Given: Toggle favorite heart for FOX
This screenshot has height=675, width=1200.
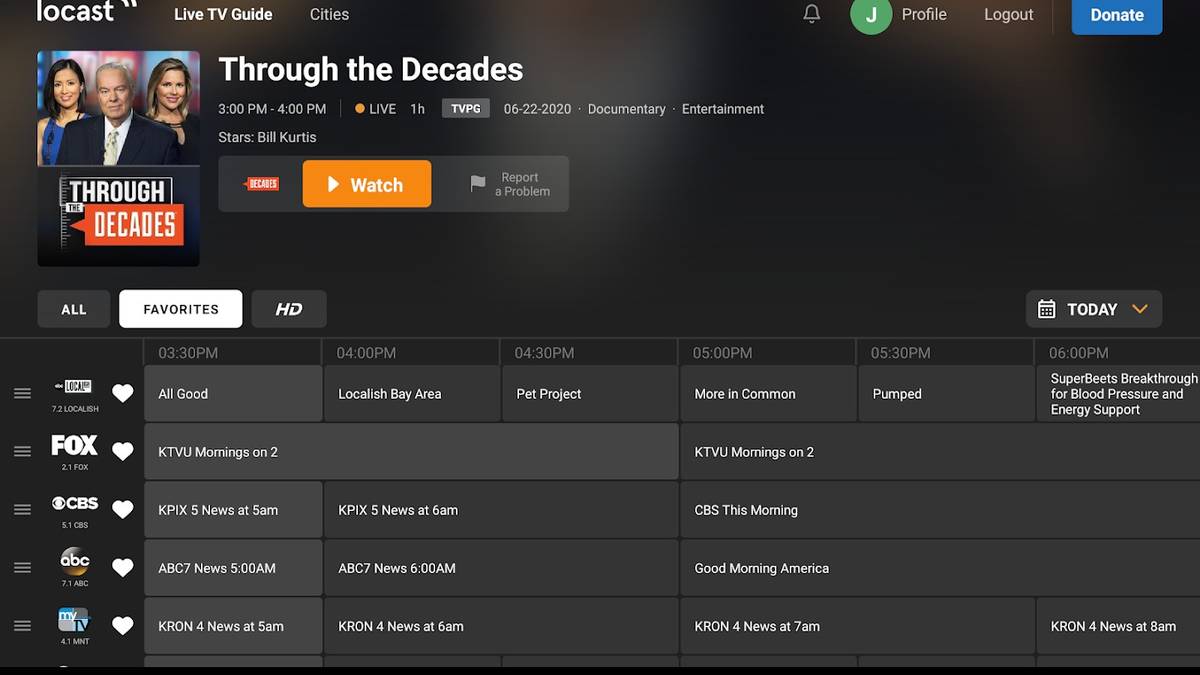Looking at the screenshot, I should point(122,452).
